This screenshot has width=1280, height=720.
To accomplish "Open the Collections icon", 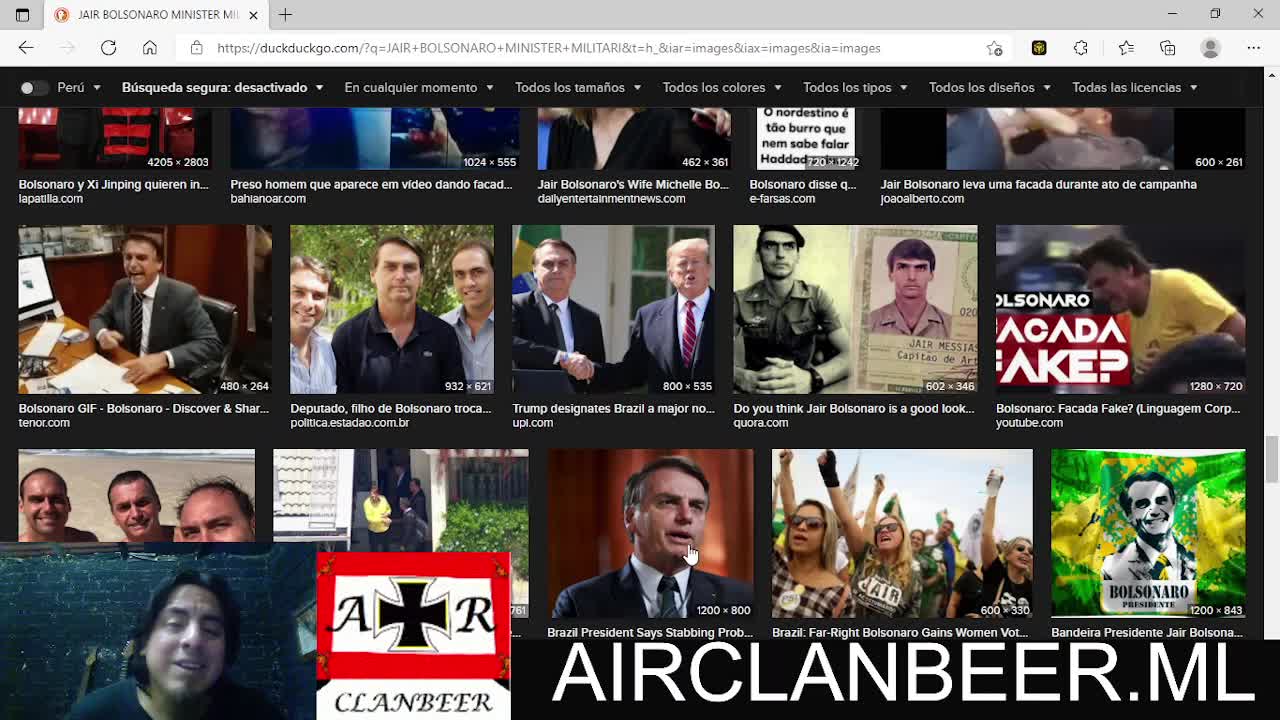I will 1167,48.
